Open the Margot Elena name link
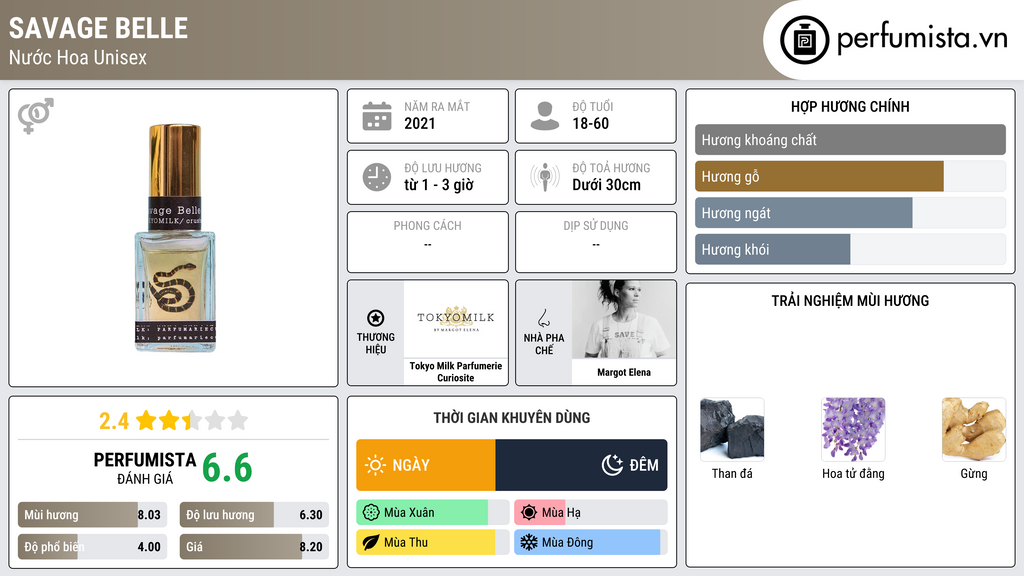This screenshot has width=1024, height=576. [x=624, y=372]
